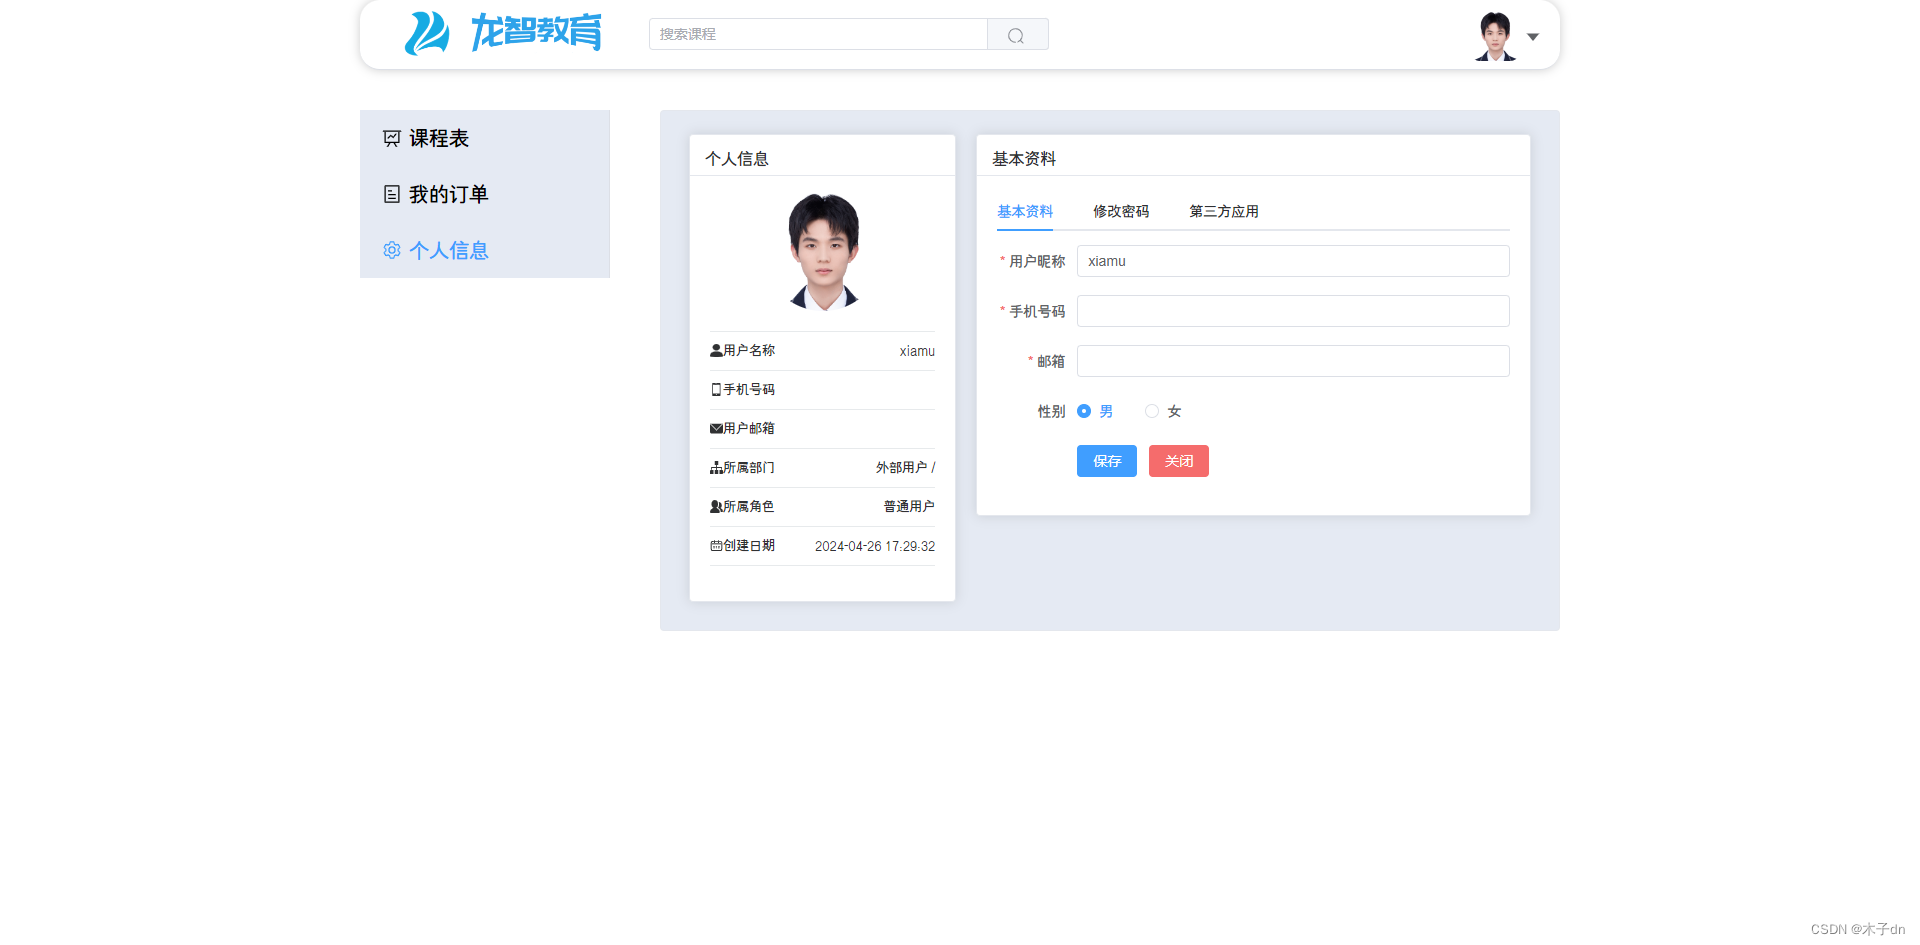
Task: Click the 普通用户 role value
Action: (x=909, y=506)
